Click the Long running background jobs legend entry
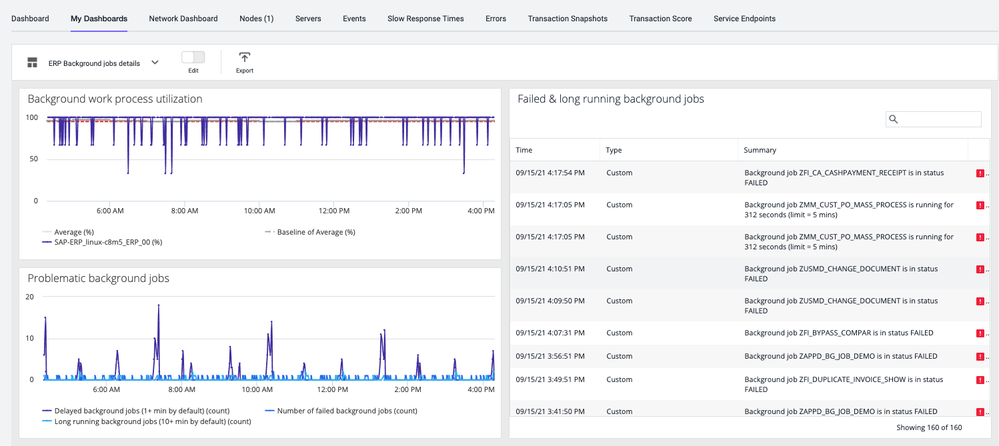Viewport: 999px width, 446px height. pyautogui.click(x=147, y=421)
